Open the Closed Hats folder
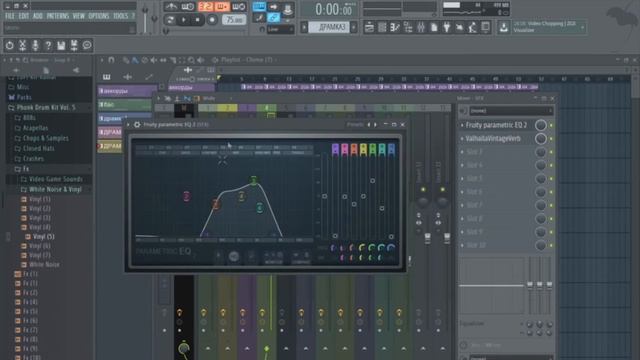Image resolution: width=640 pixels, height=360 pixels. [38, 148]
